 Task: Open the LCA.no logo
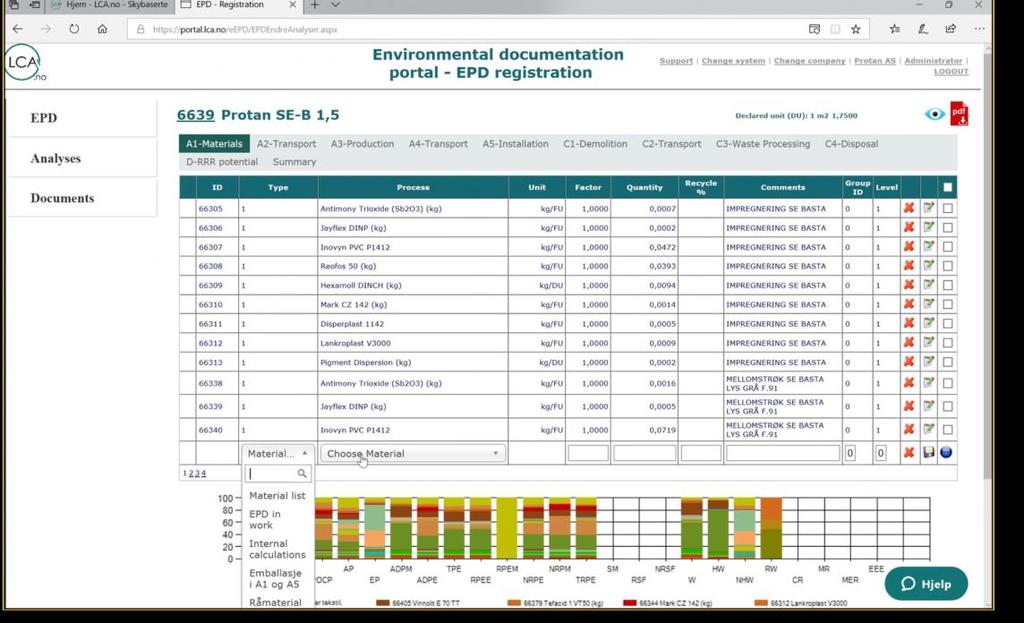[x=25, y=63]
